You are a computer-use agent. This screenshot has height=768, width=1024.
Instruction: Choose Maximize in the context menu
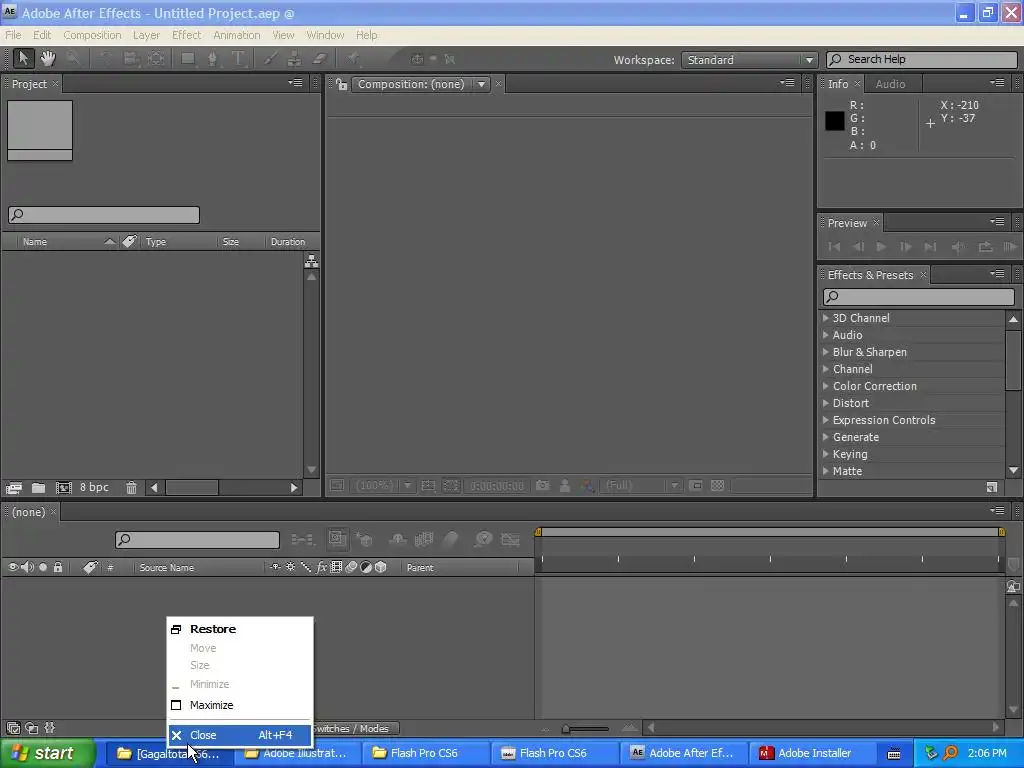pyautogui.click(x=240, y=705)
